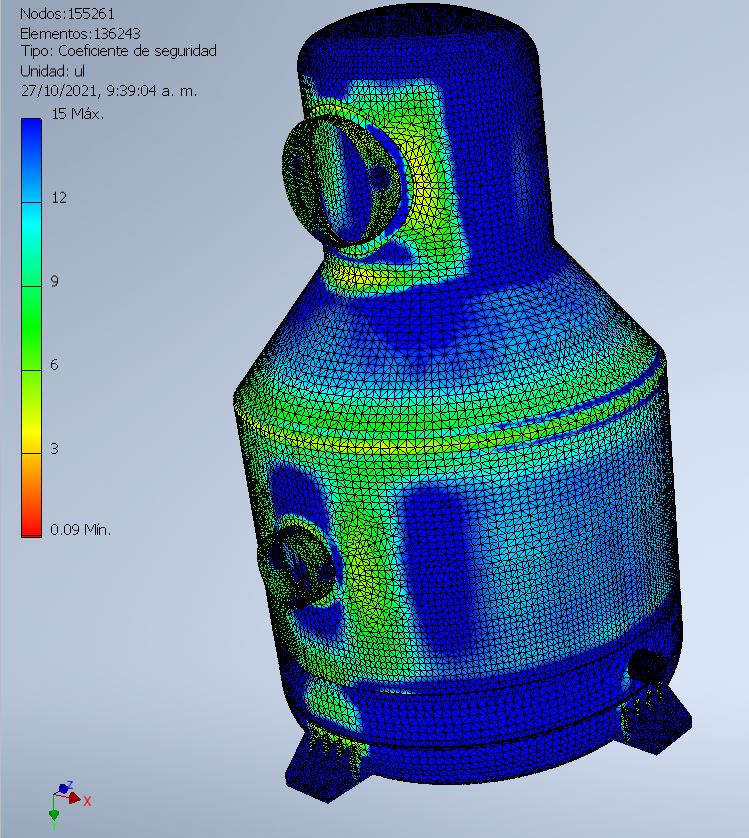749x838 pixels.
Task: Click the '15 Máx.' legend label
Action: pos(78,114)
